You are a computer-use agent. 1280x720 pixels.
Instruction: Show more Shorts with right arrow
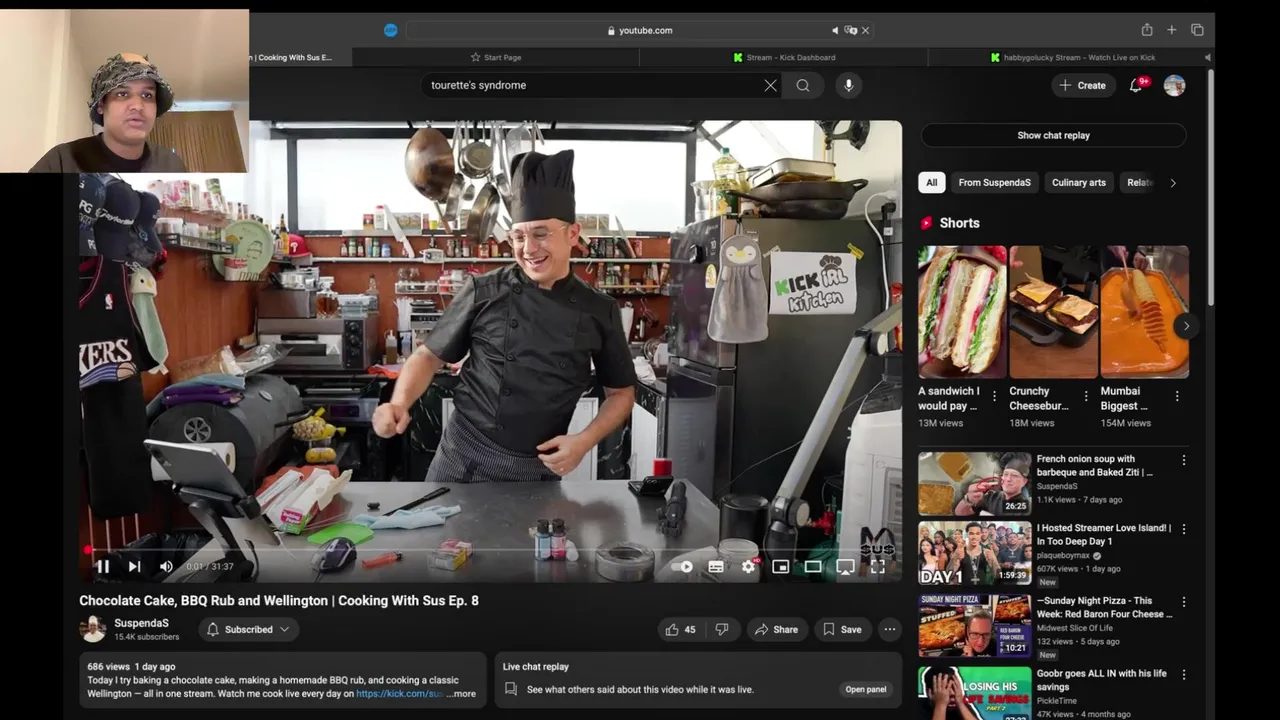[x=1186, y=326]
